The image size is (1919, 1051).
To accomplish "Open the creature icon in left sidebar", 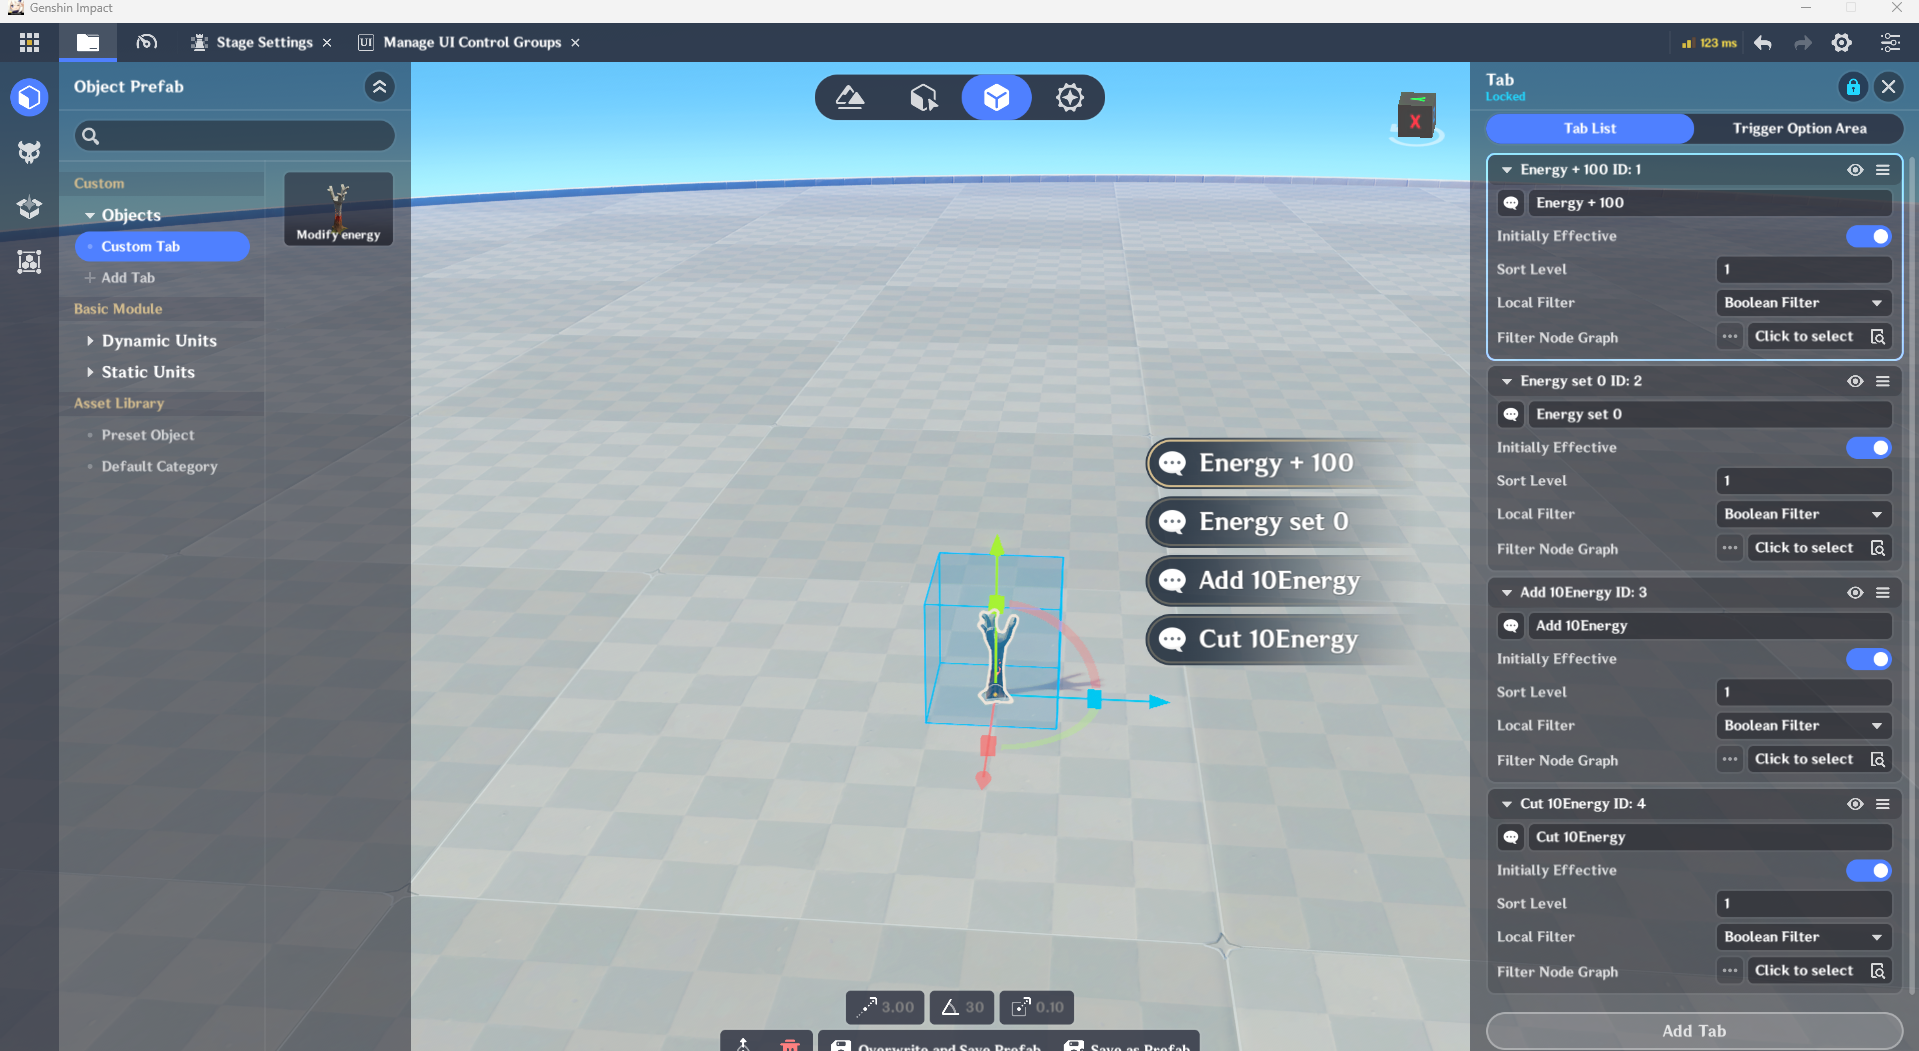I will click(x=29, y=151).
